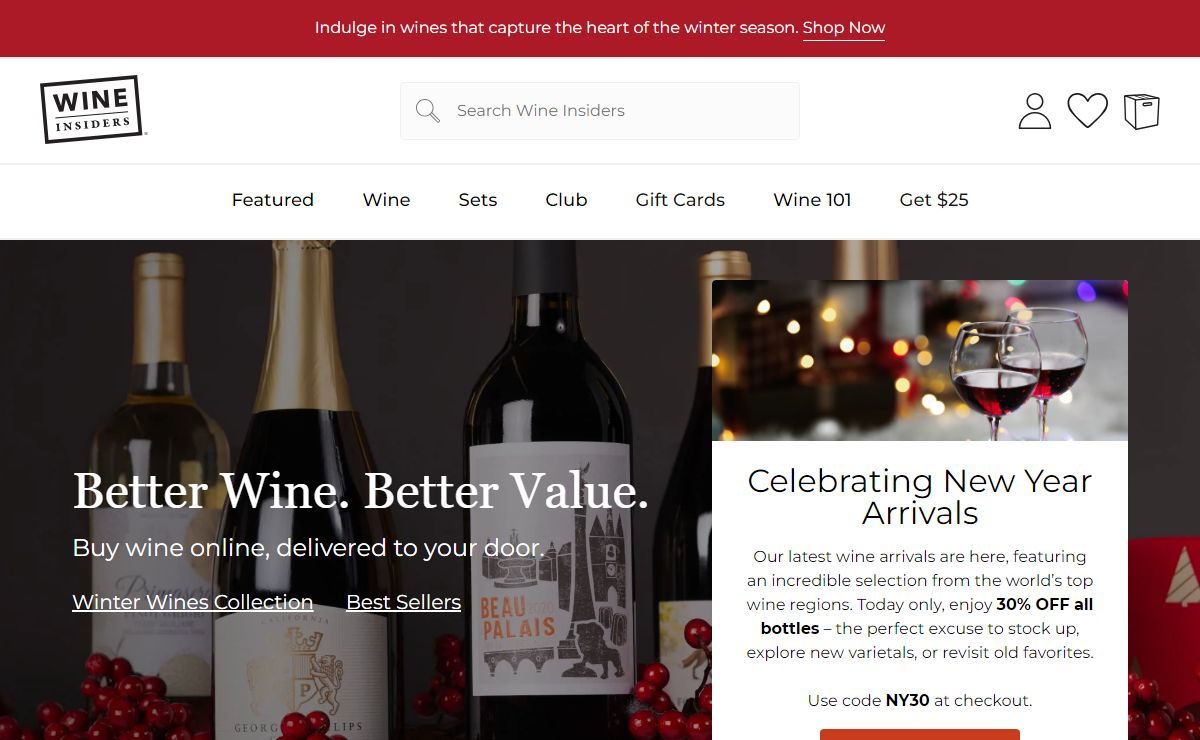The height and width of the screenshot is (740, 1200).
Task: Open the user account icon
Action: (x=1035, y=111)
